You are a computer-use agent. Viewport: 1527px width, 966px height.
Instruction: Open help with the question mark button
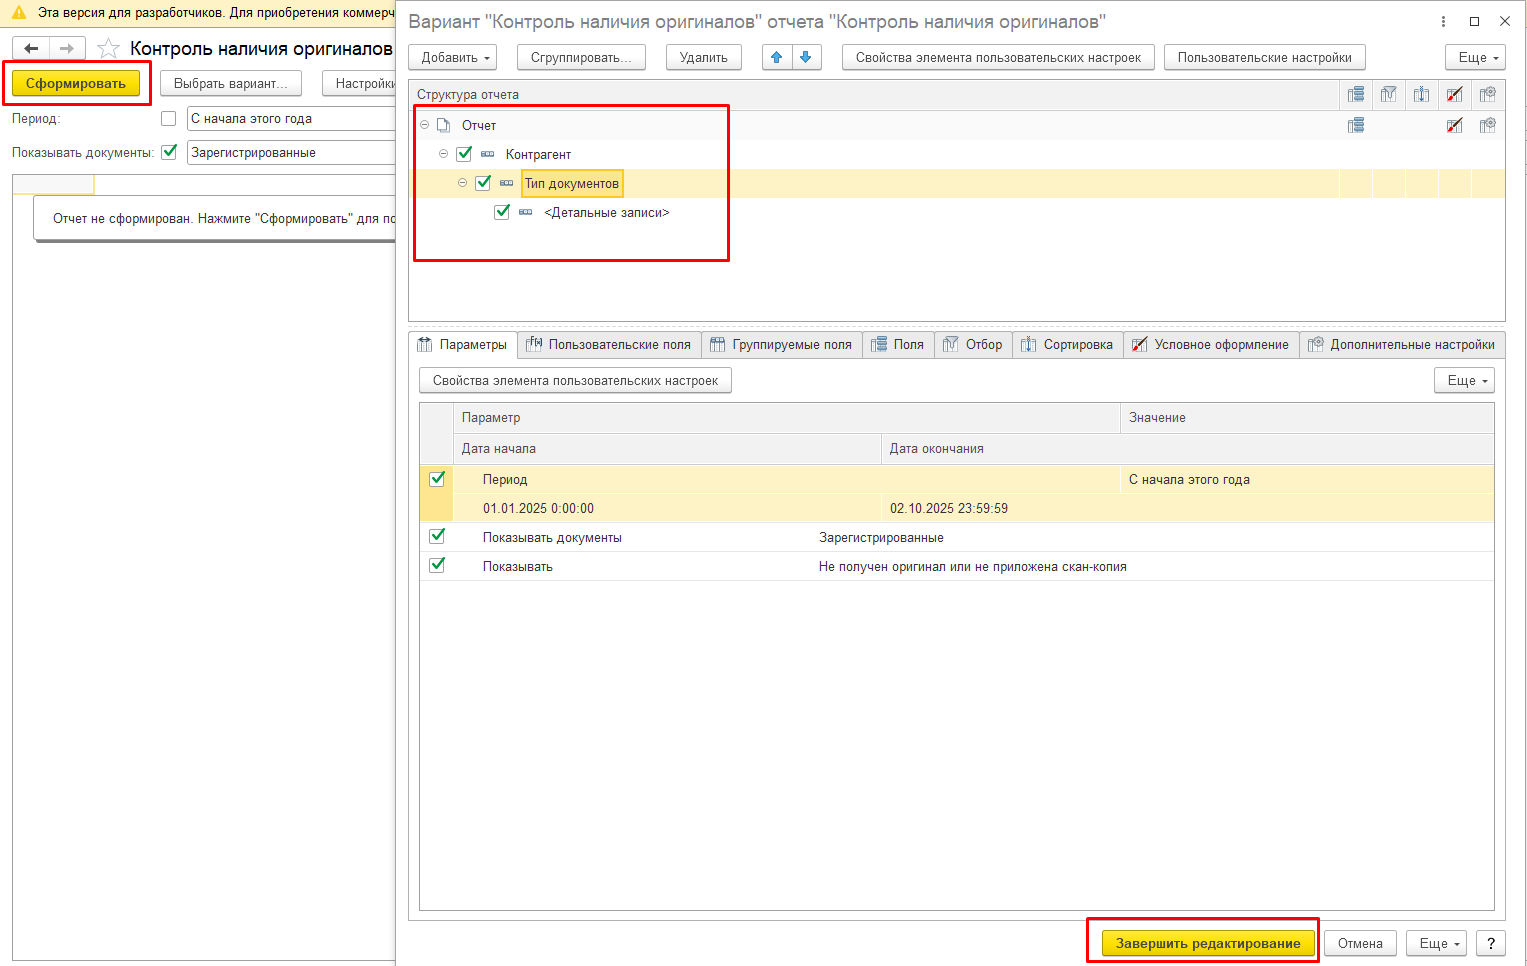point(1491,943)
